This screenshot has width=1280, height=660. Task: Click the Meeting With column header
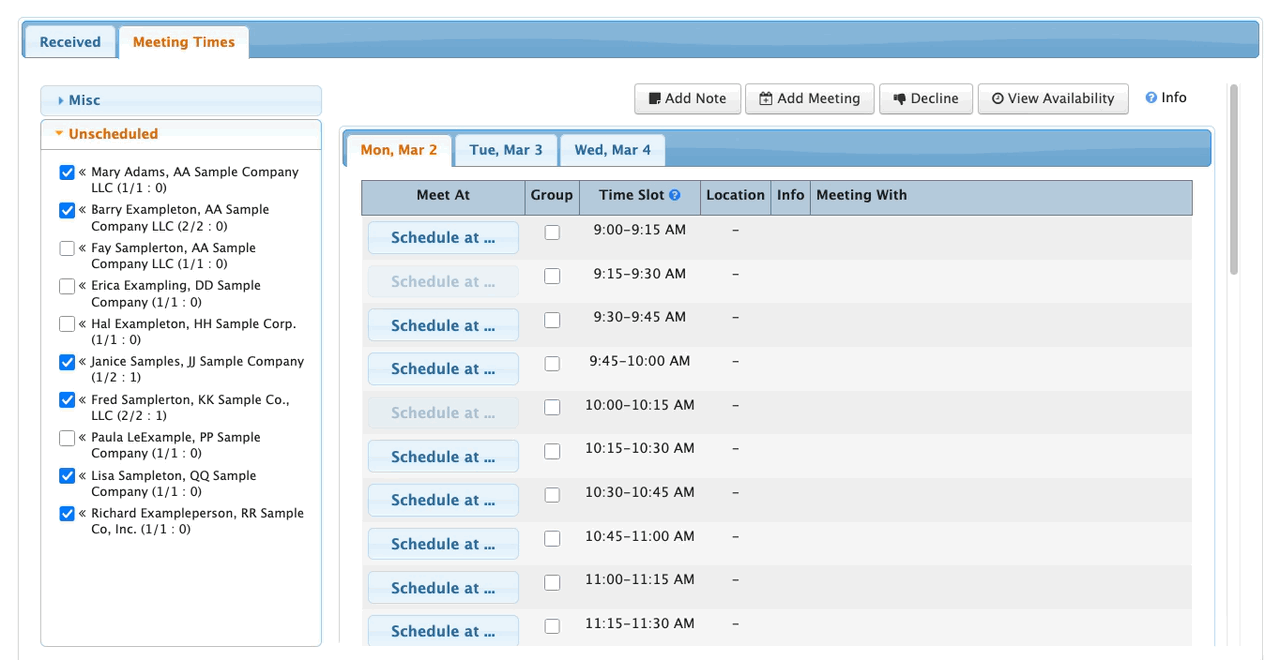click(x=1001, y=197)
